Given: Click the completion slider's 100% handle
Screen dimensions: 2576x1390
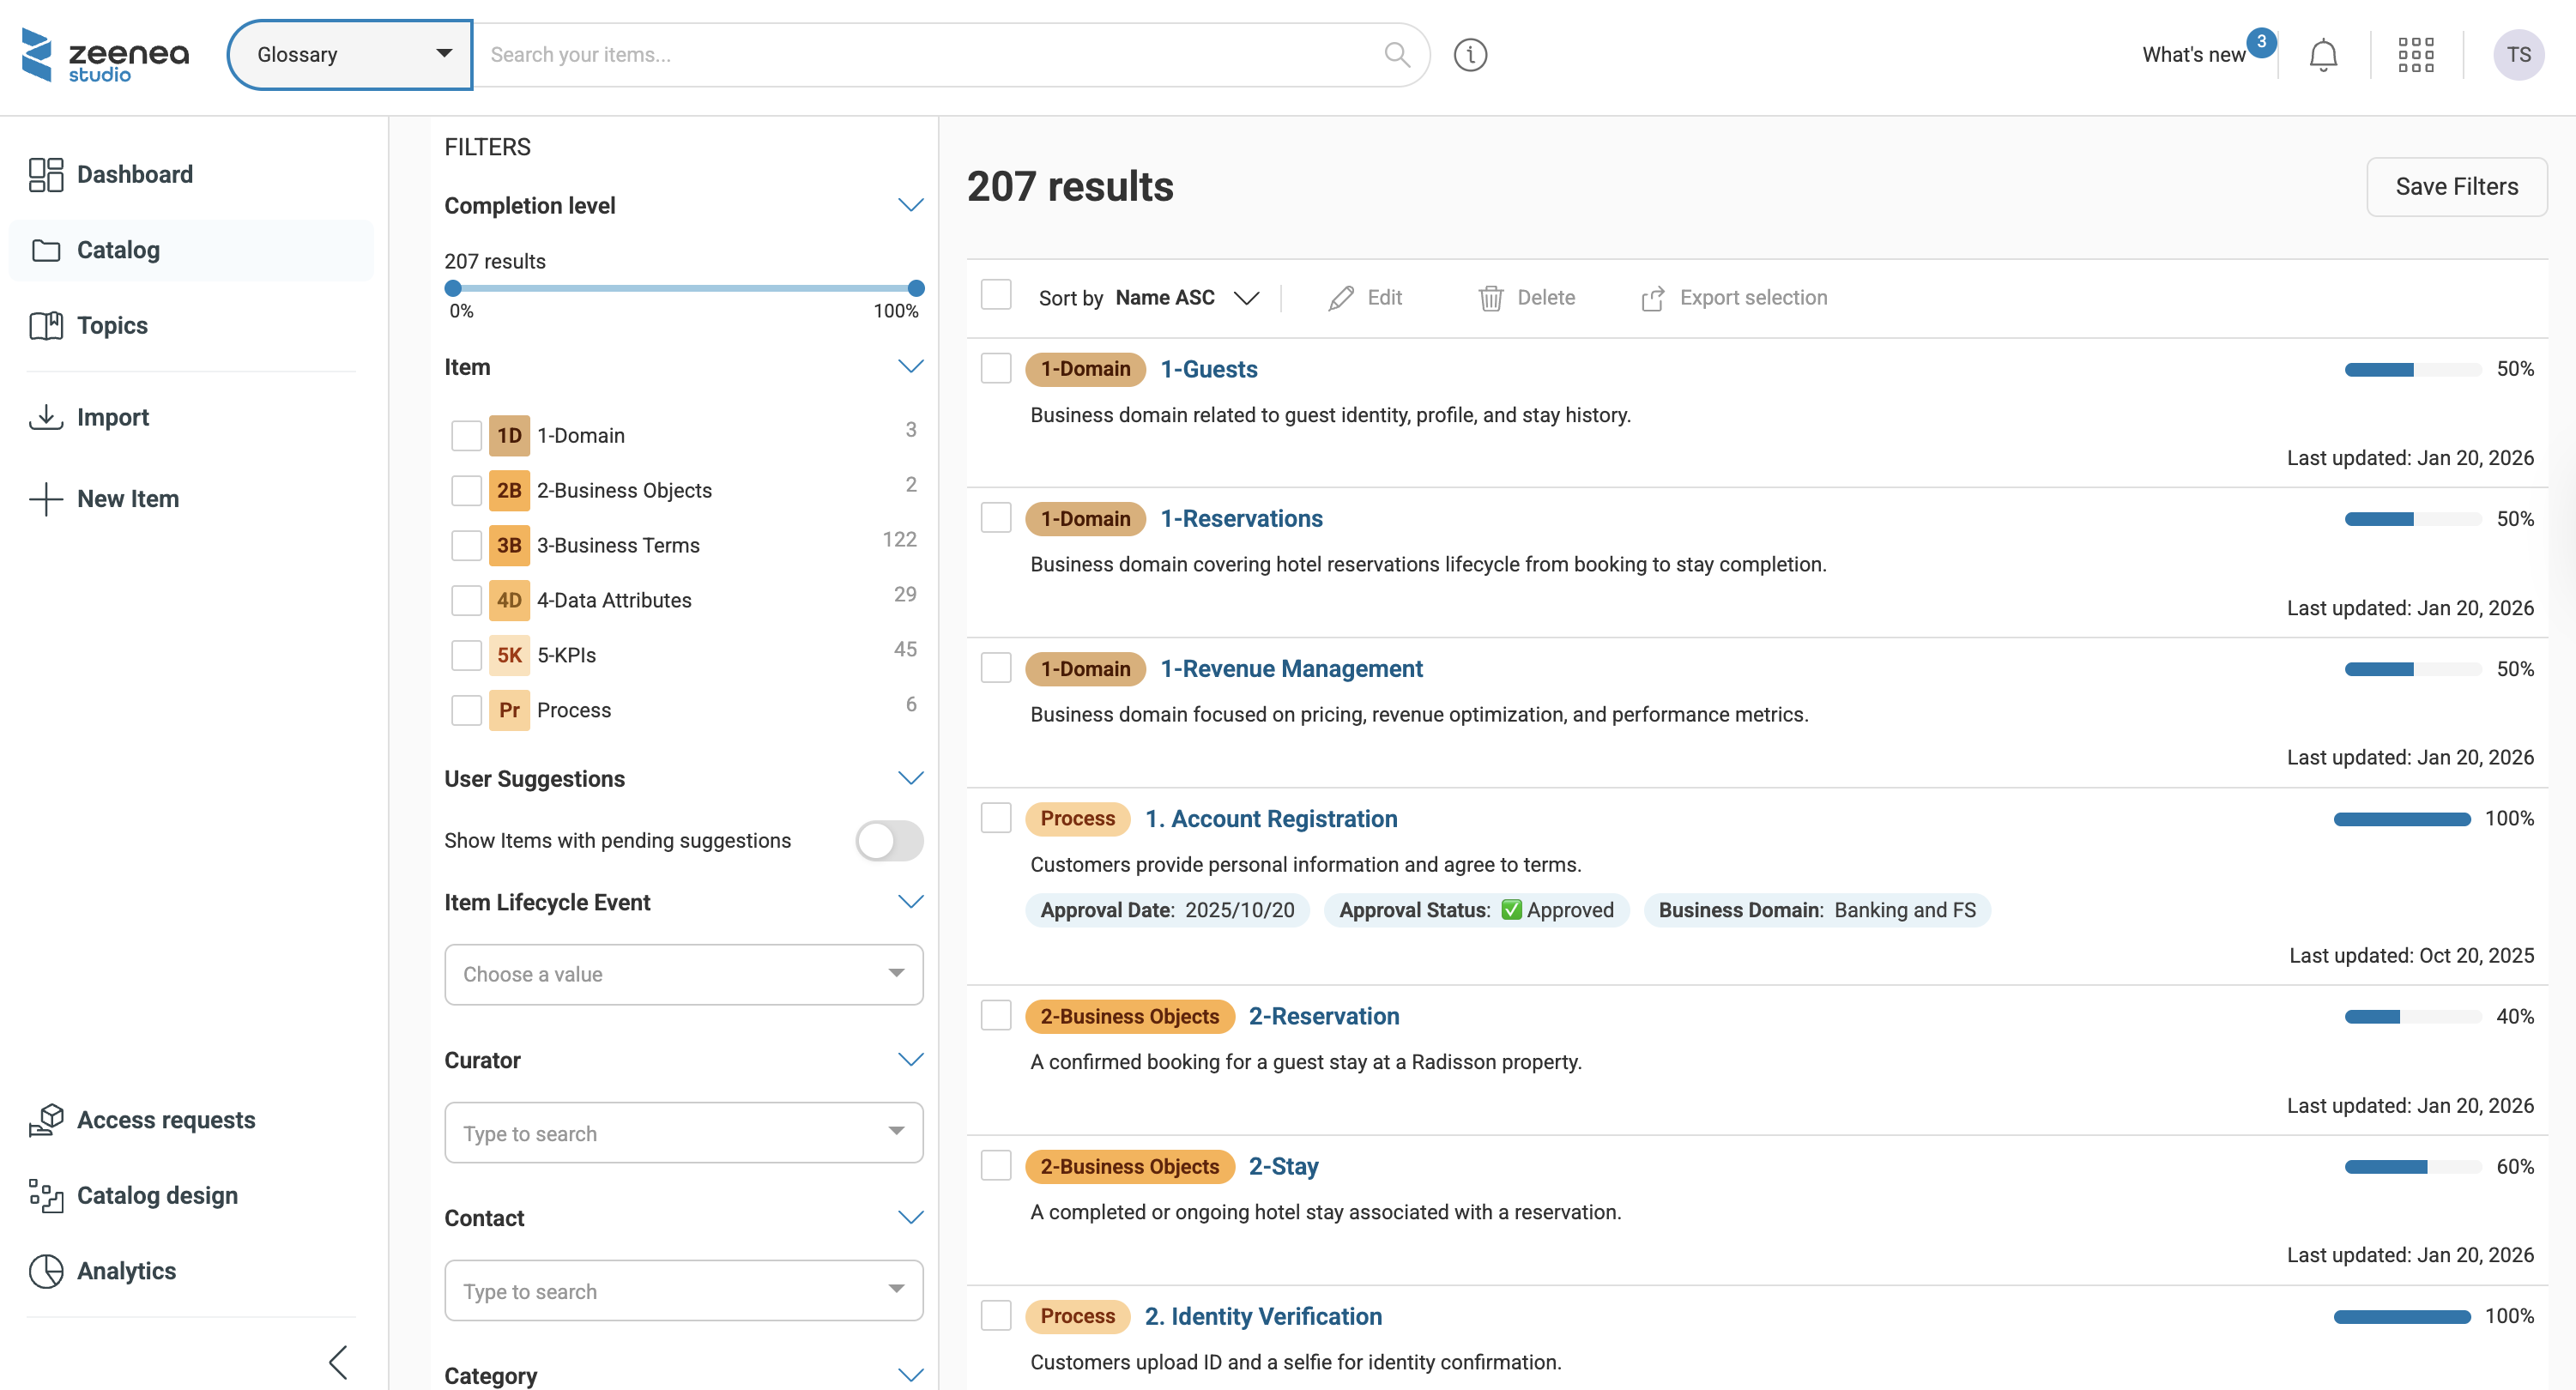Looking at the screenshot, I should coord(915,288).
